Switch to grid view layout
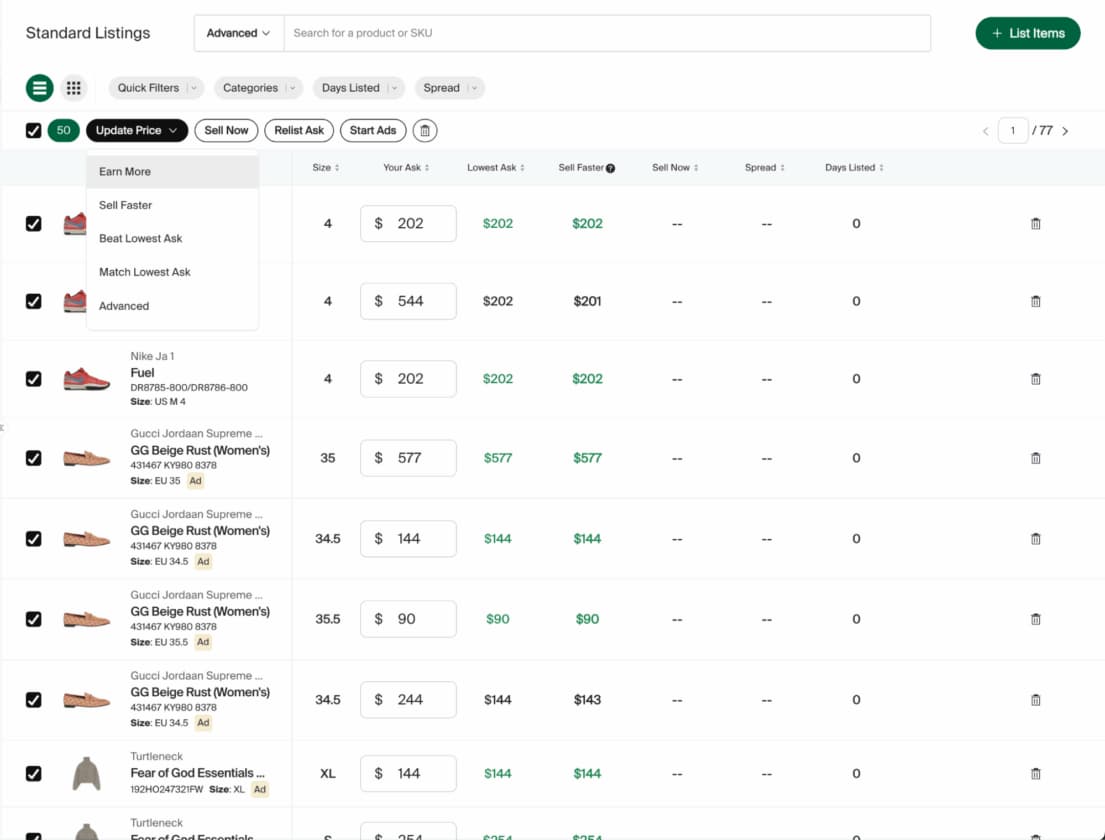1105x840 pixels. [73, 88]
